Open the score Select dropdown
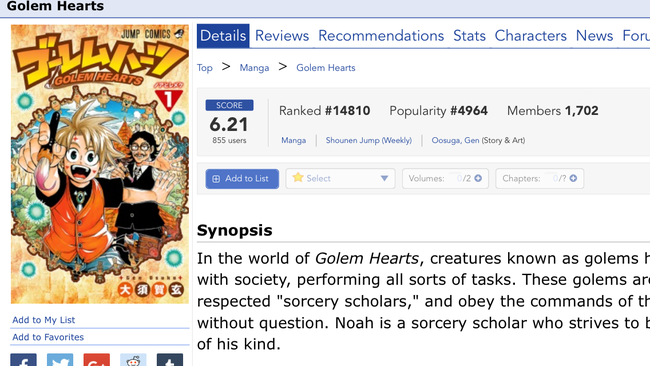Image resolution: width=650 pixels, height=366 pixels. coord(340,179)
